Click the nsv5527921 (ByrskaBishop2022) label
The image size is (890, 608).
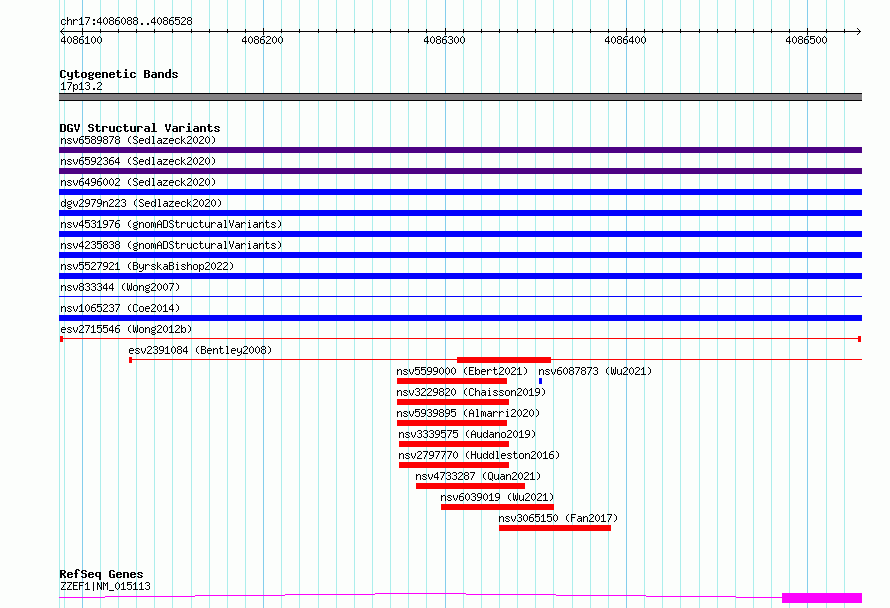[x=147, y=266]
